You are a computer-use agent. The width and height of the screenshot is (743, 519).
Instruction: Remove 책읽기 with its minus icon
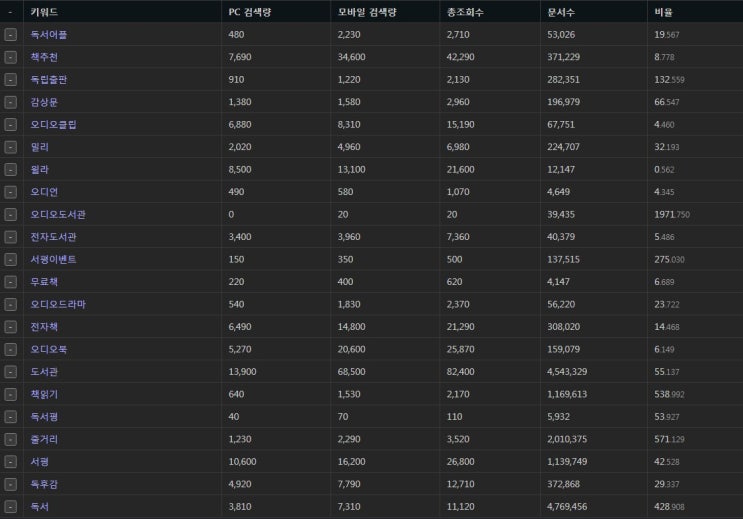click(x=10, y=394)
